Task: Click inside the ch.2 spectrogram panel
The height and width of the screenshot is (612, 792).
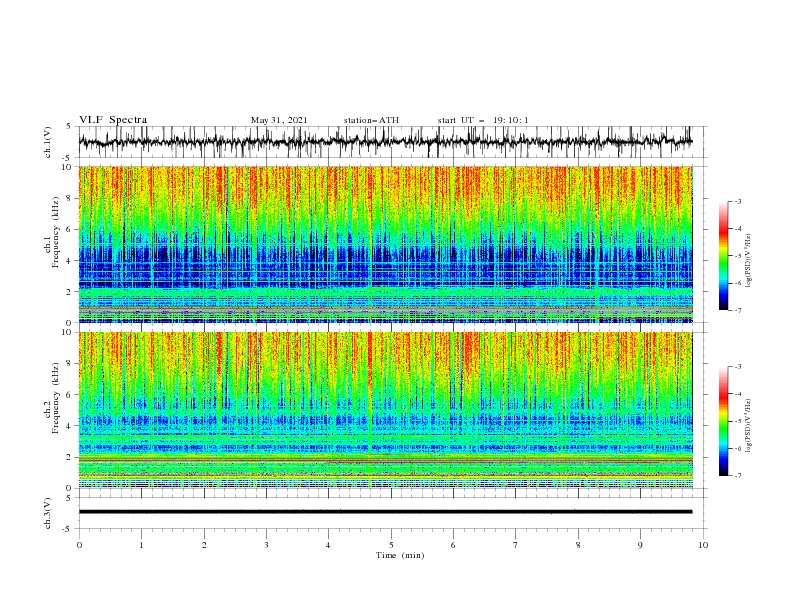Action: point(385,410)
